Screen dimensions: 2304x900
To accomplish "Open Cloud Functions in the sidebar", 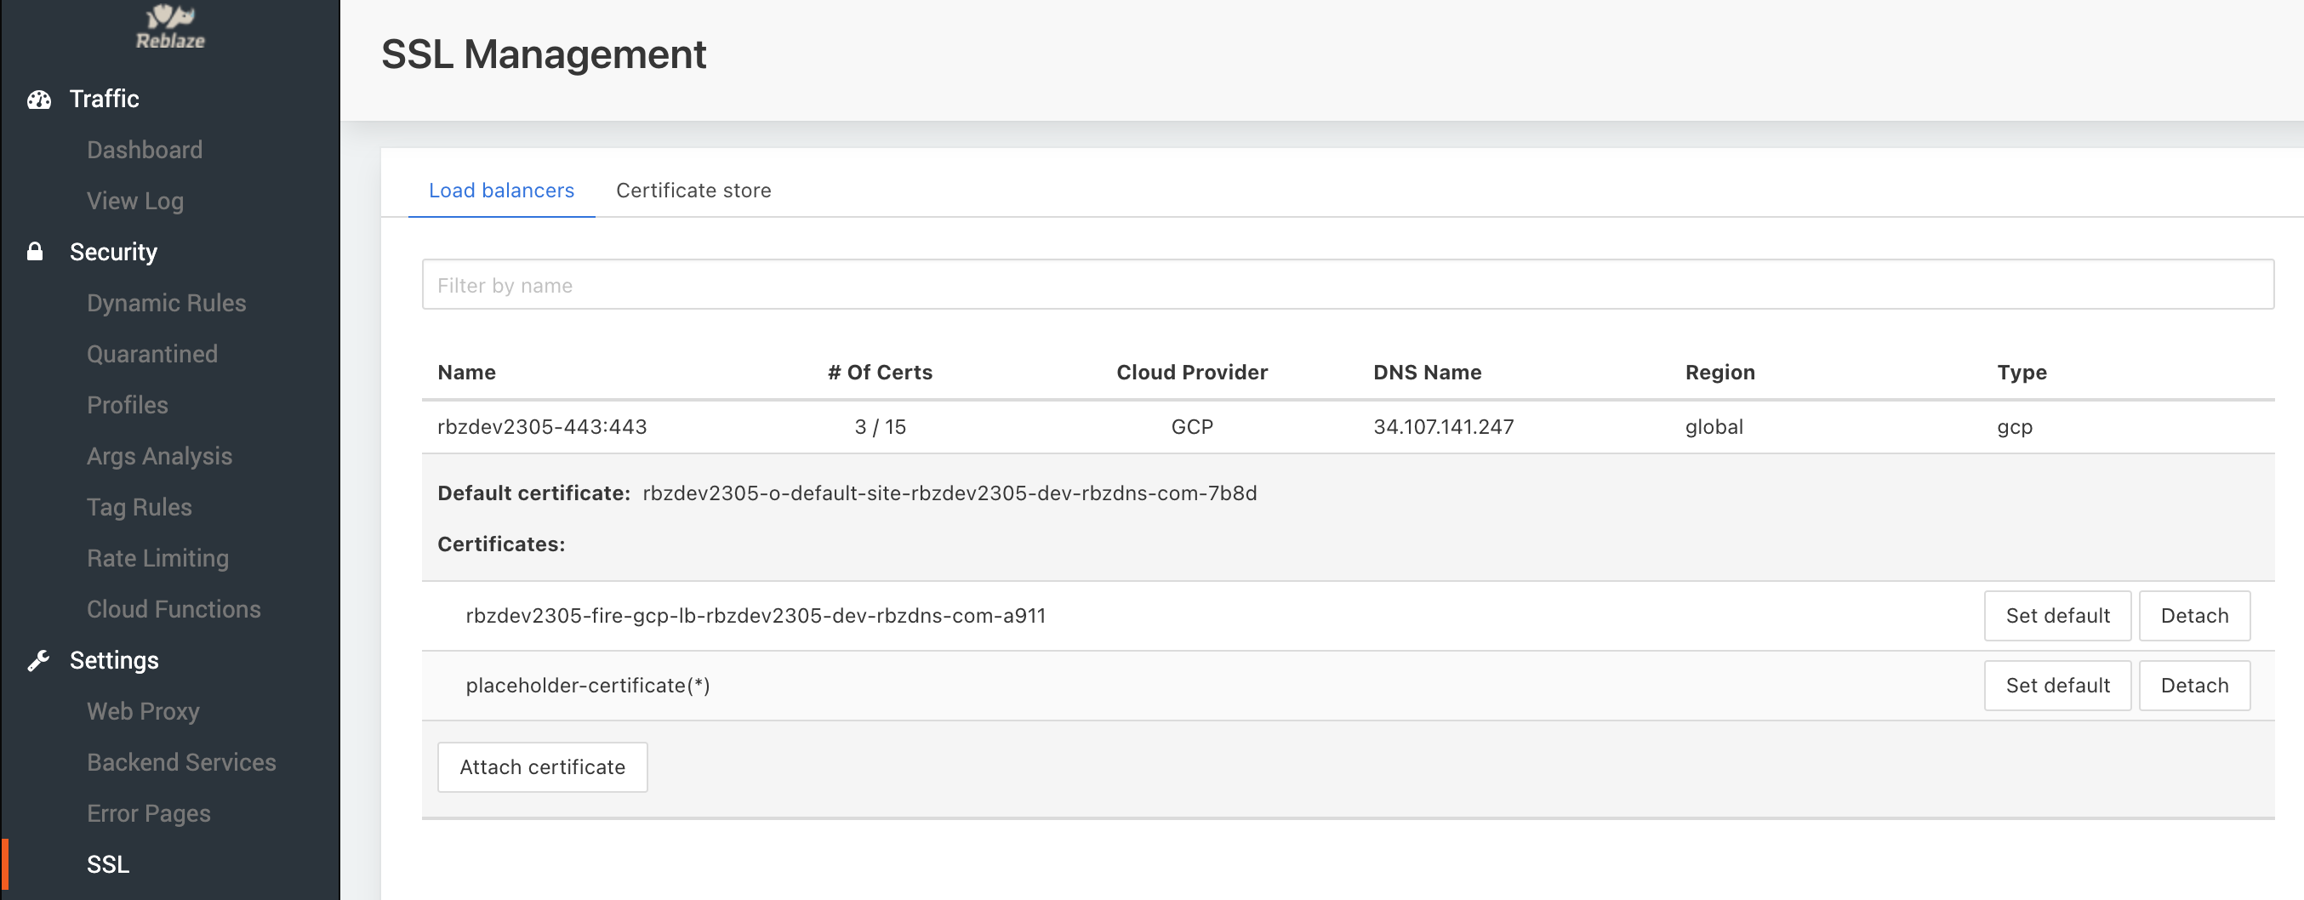I will click(x=174, y=609).
